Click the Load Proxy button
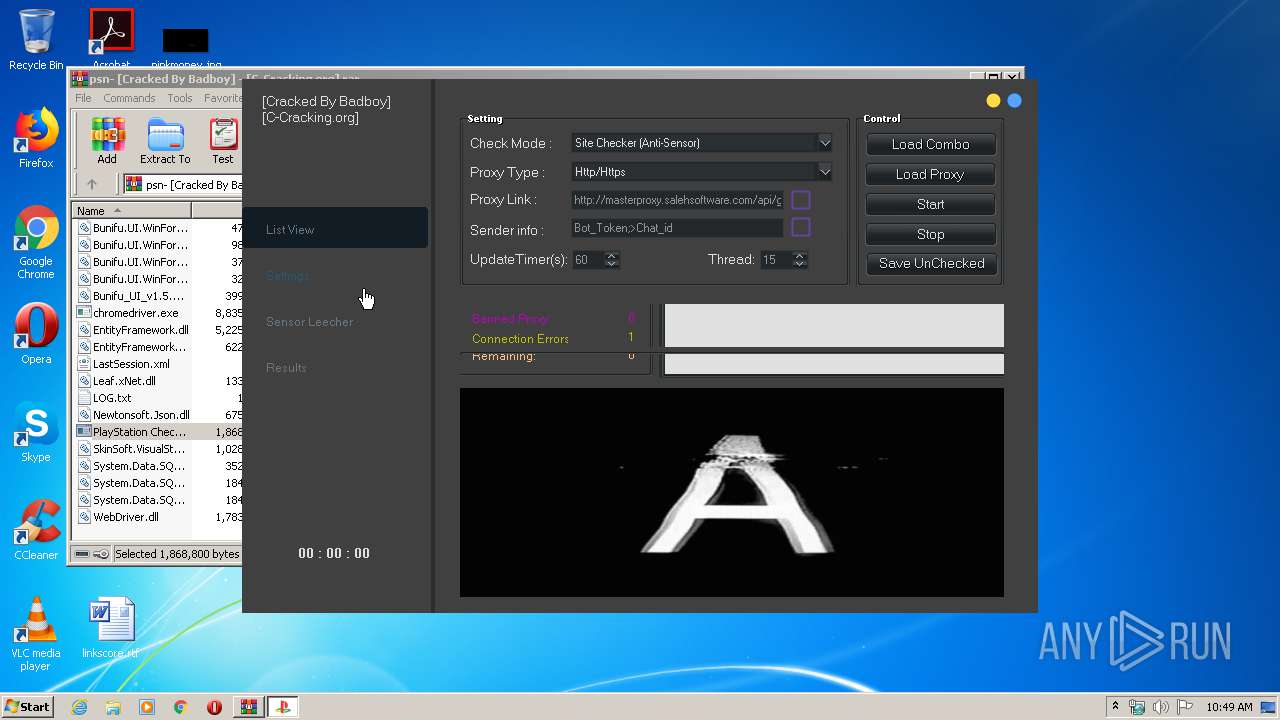This screenshot has height=720, width=1280. coord(930,174)
